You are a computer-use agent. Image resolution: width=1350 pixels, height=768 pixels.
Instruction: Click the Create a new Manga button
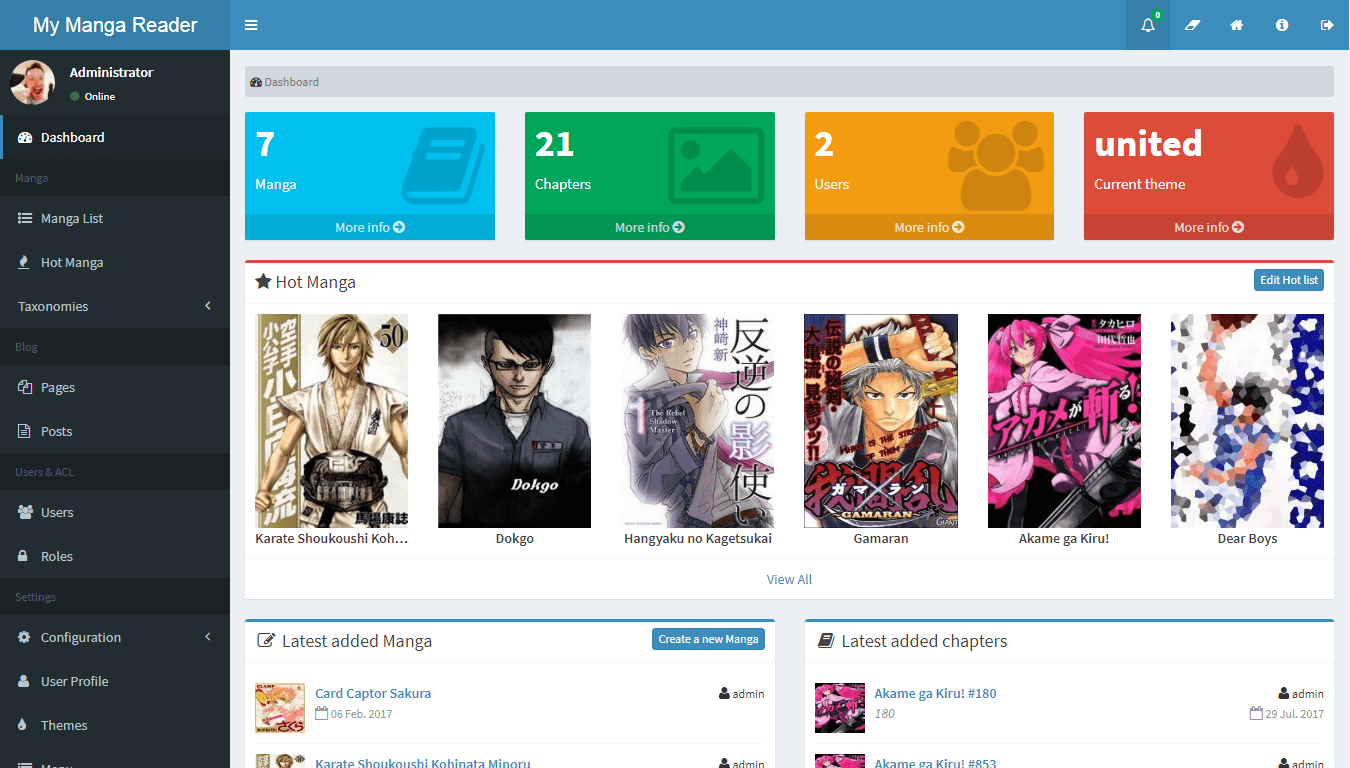(x=708, y=639)
